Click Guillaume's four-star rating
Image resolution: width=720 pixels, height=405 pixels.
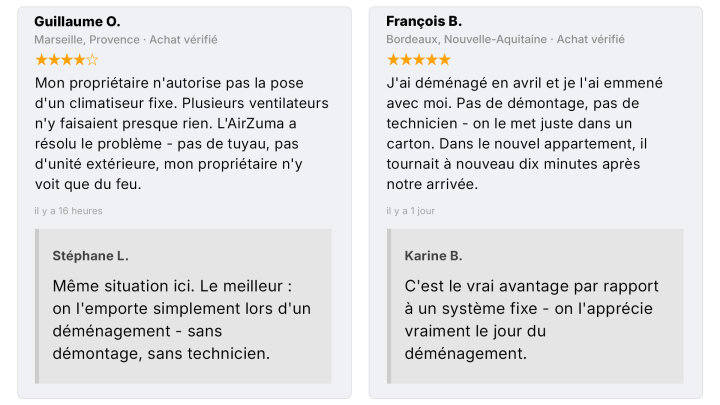click(x=67, y=60)
